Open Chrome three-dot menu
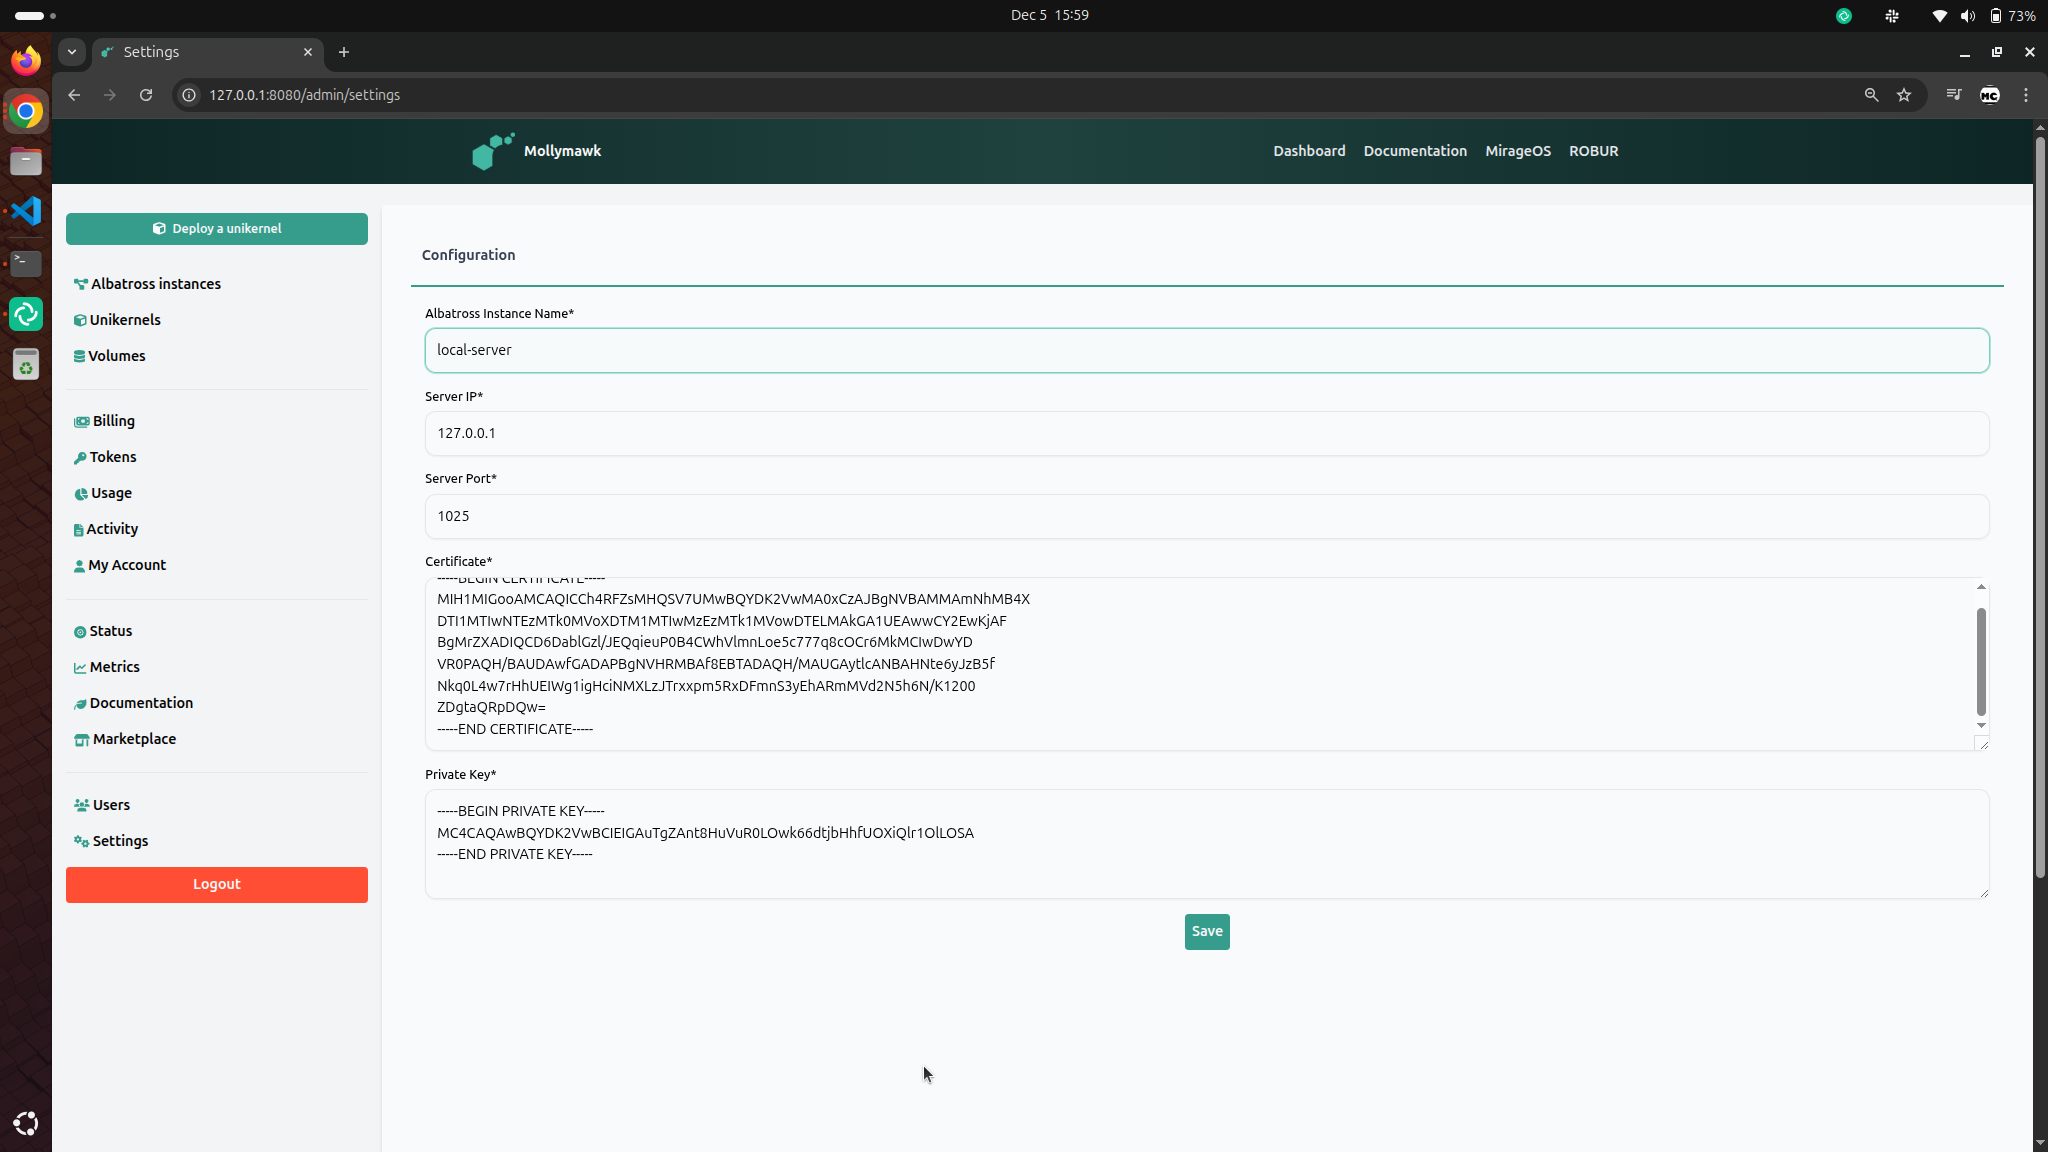2048x1152 pixels. [x=2026, y=95]
